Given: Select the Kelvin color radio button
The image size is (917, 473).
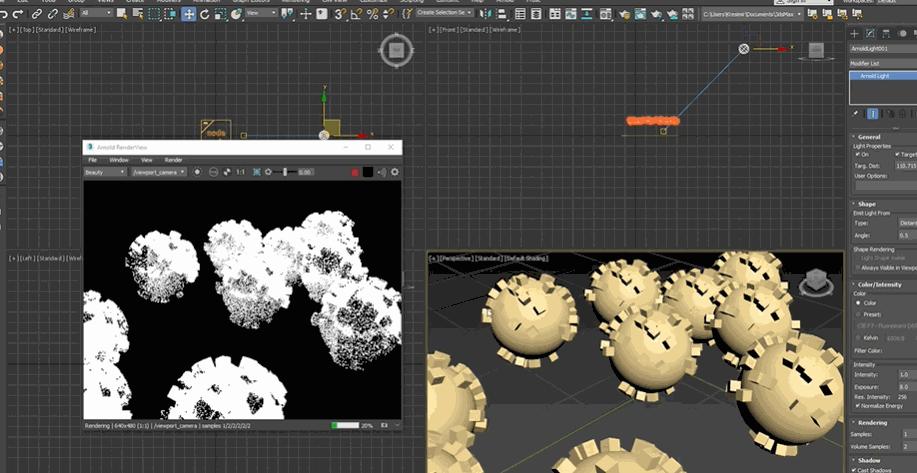Looking at the screenshot, I should (x=858, y=337).
